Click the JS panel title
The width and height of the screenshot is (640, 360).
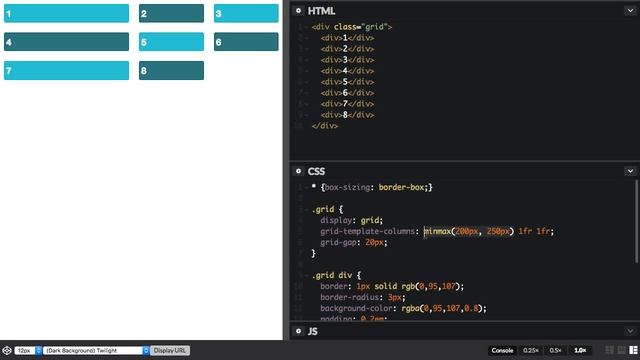(x=313, y=331)
